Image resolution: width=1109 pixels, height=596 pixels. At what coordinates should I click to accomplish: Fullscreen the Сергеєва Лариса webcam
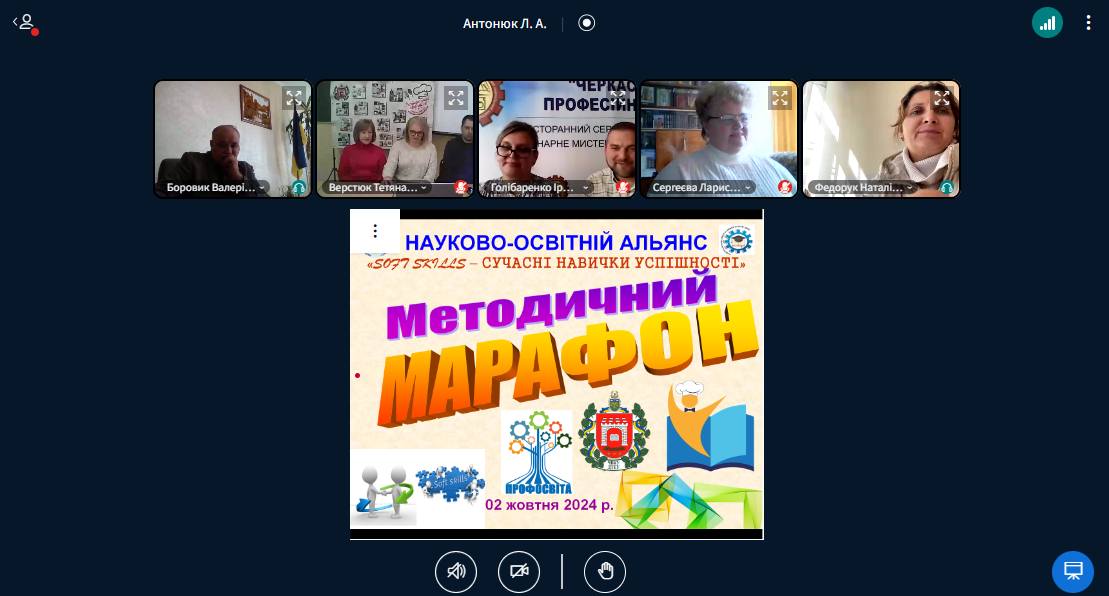(x=780, y=98)
